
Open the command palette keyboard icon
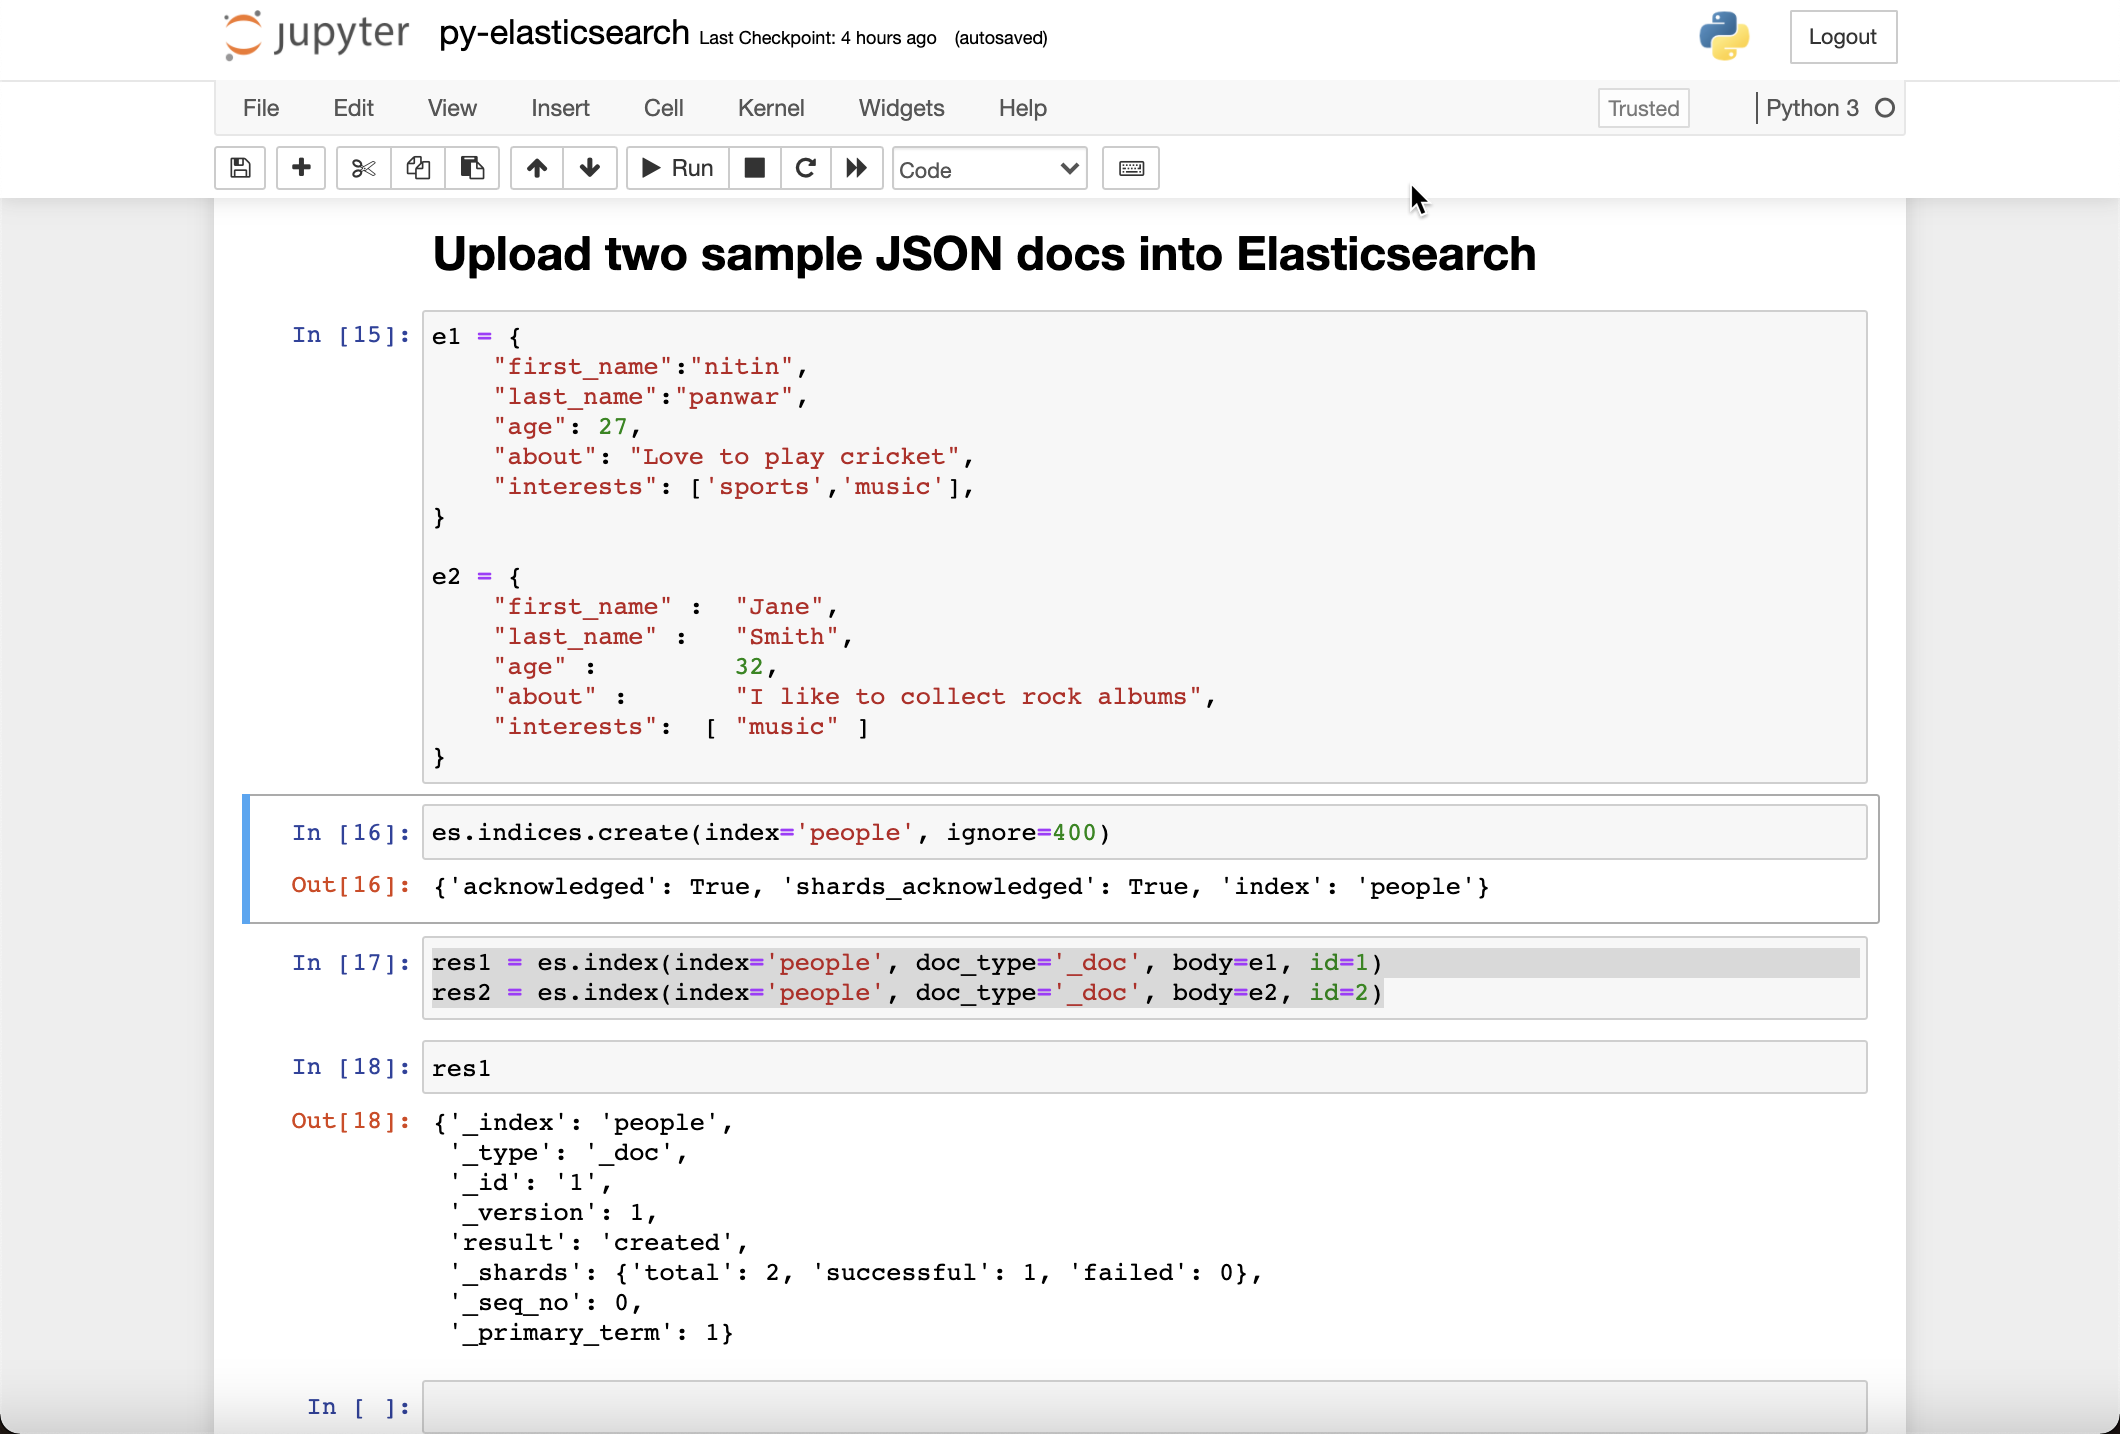1130,168
